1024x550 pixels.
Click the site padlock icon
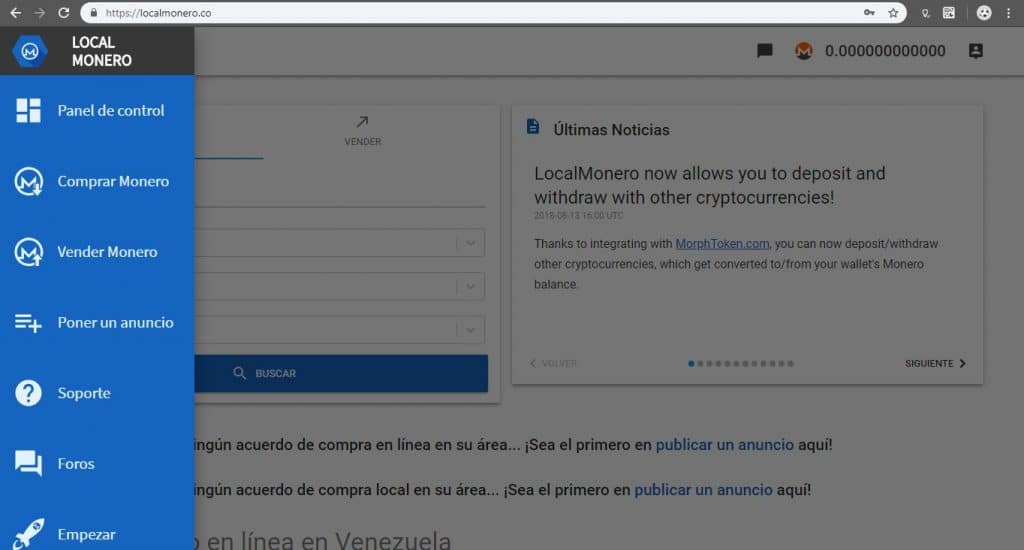click(93, 12)
